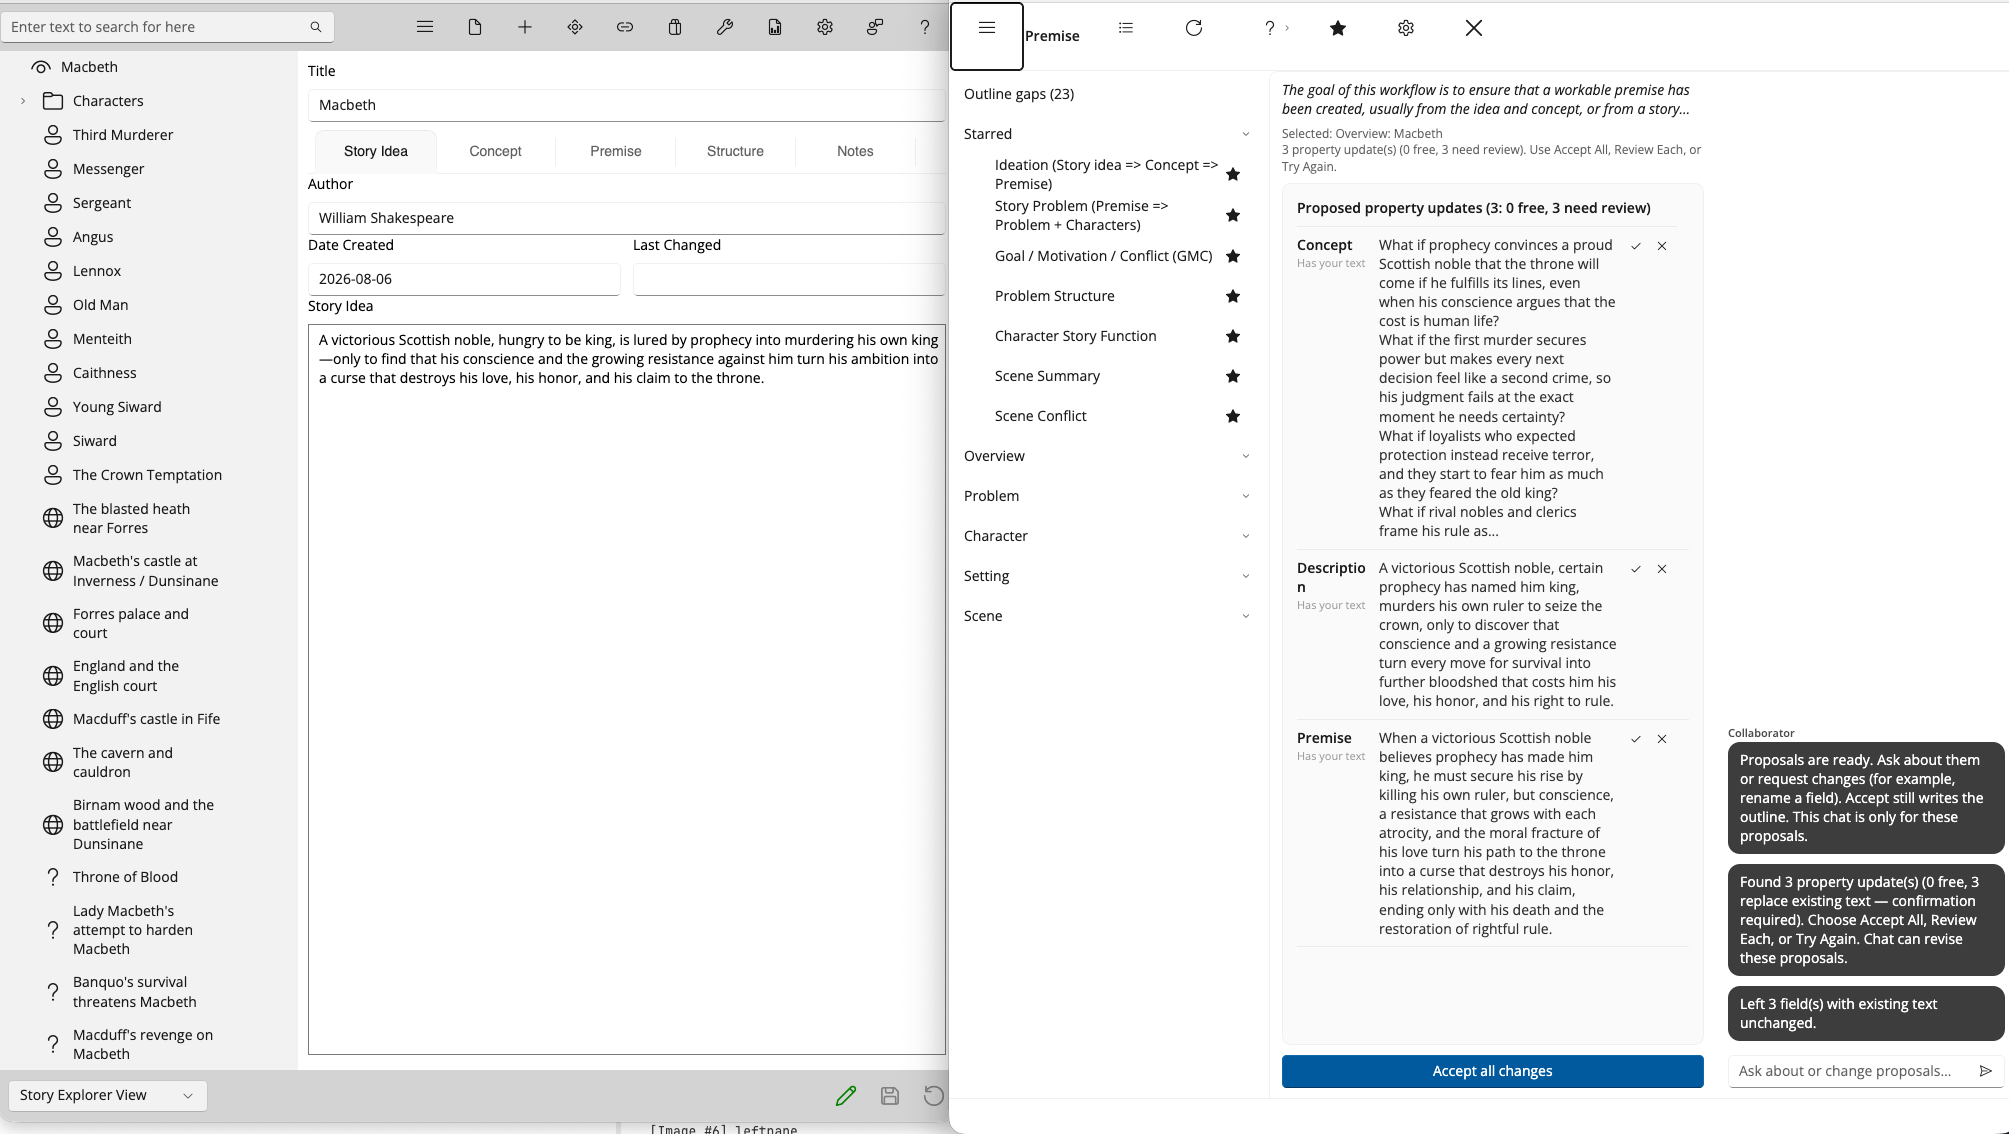The height and width of the screenshot is (1134, 2009).
Task: Collapse the Starred section
Action: (1246, 134)
